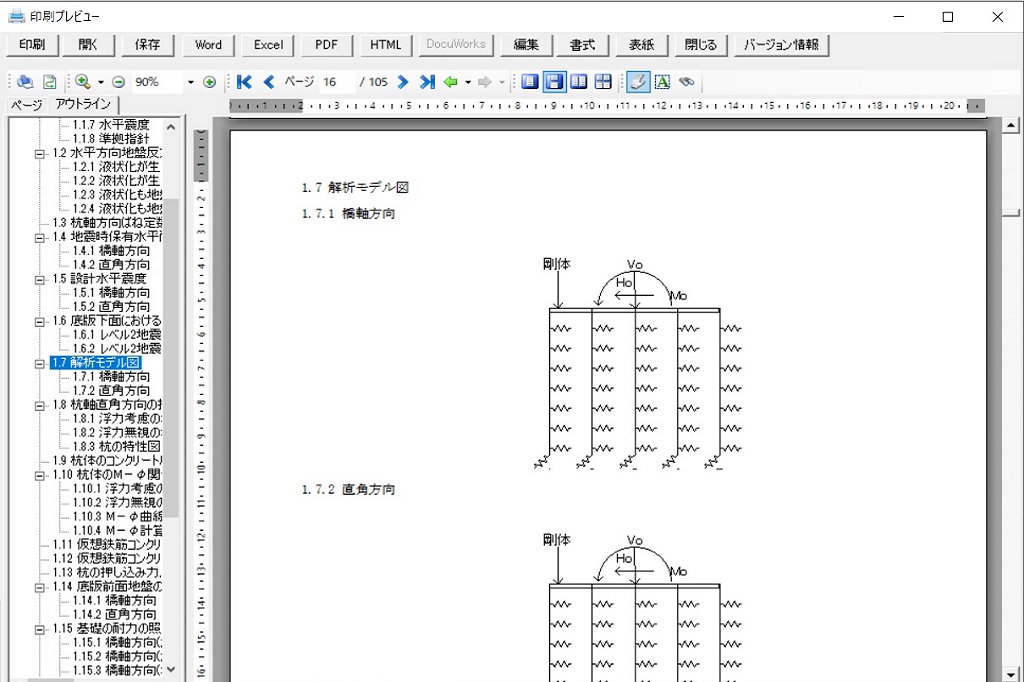Toggle the four-page grid view
The image size is (1024, 682).
[603, 82]
